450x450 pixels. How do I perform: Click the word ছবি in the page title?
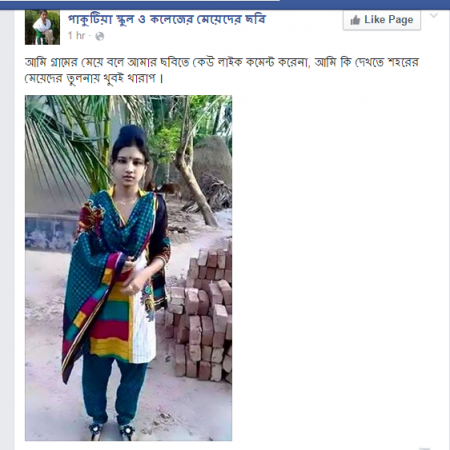pyautogui.click(x=255, y=19)
